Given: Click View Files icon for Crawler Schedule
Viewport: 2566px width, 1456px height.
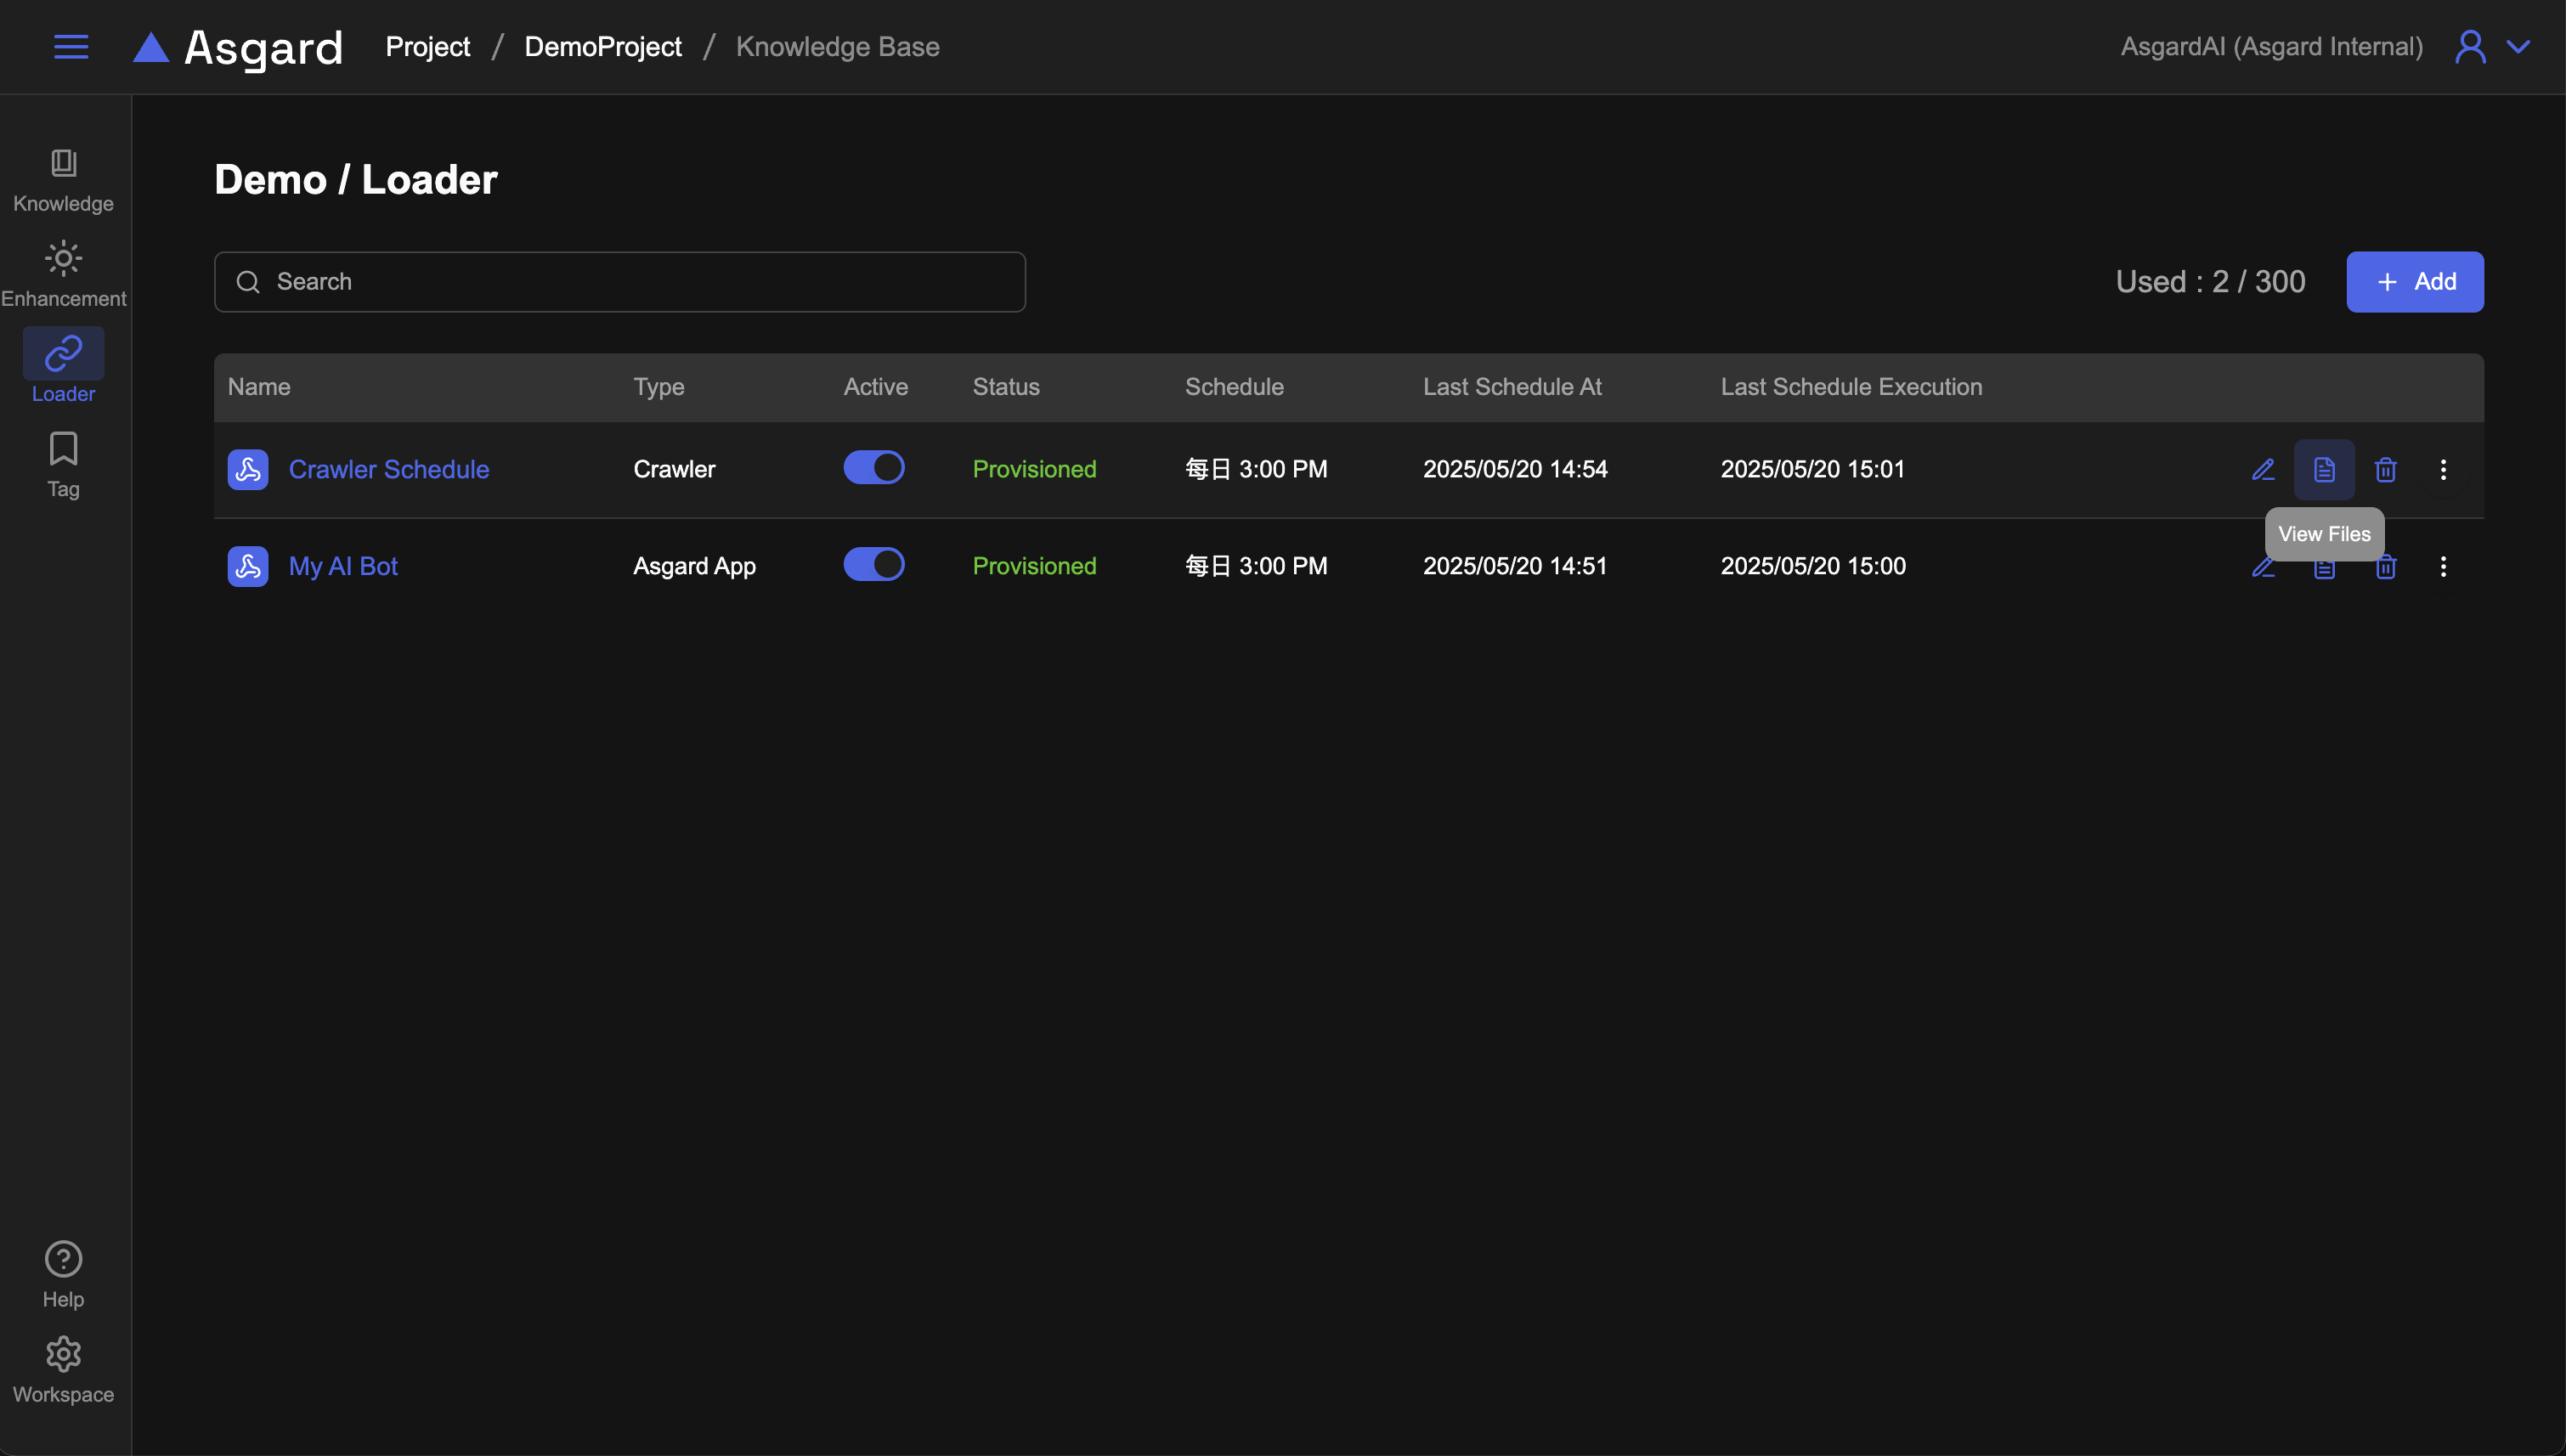Looking at the screenshot, I should (x=2324, y=469).
